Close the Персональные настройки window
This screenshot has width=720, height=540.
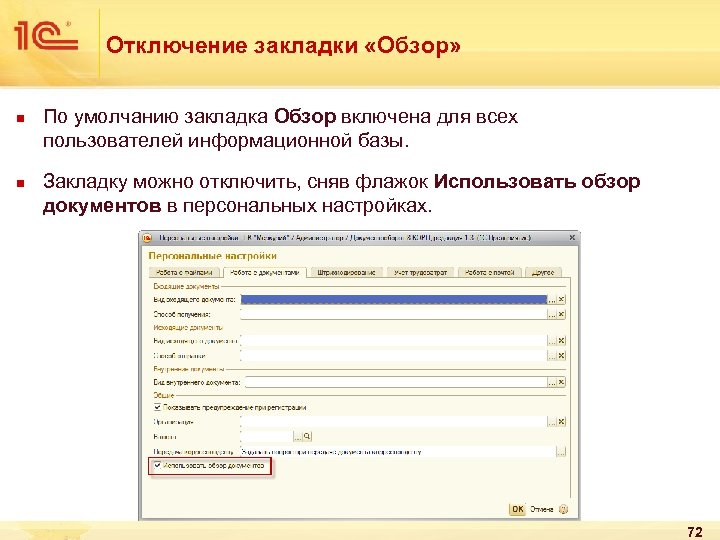tap(572, 237)
